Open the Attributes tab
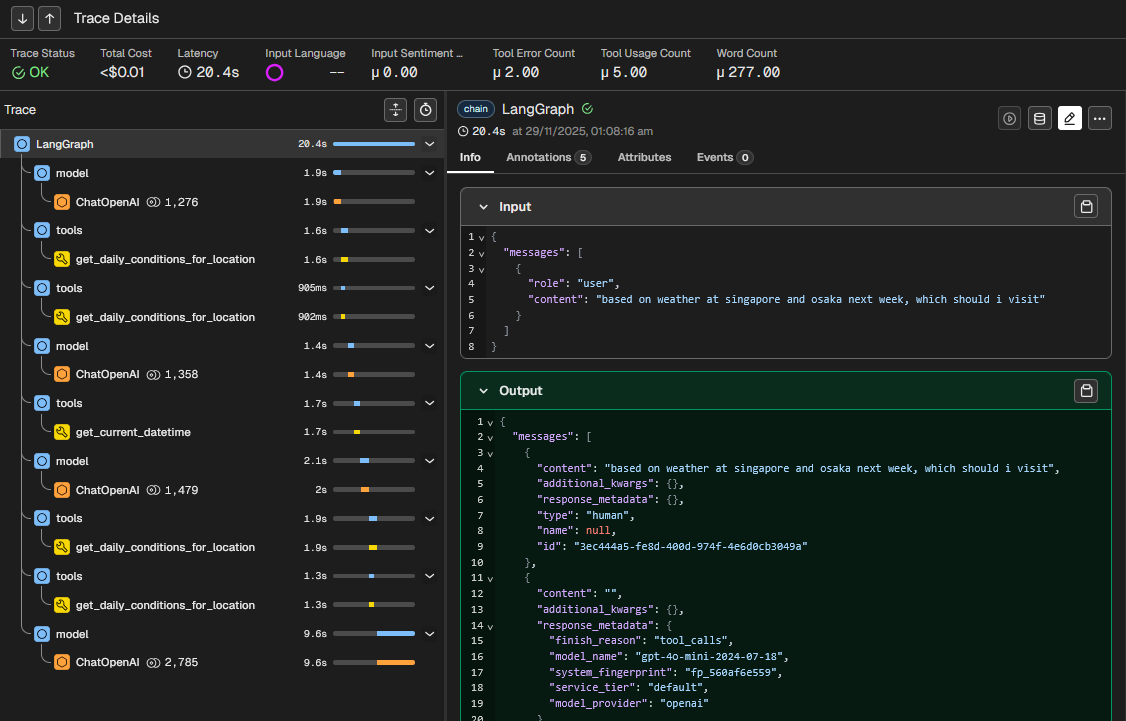This screenshot has width=1126, height=721. pyautogui.click(x=644, y=157)
